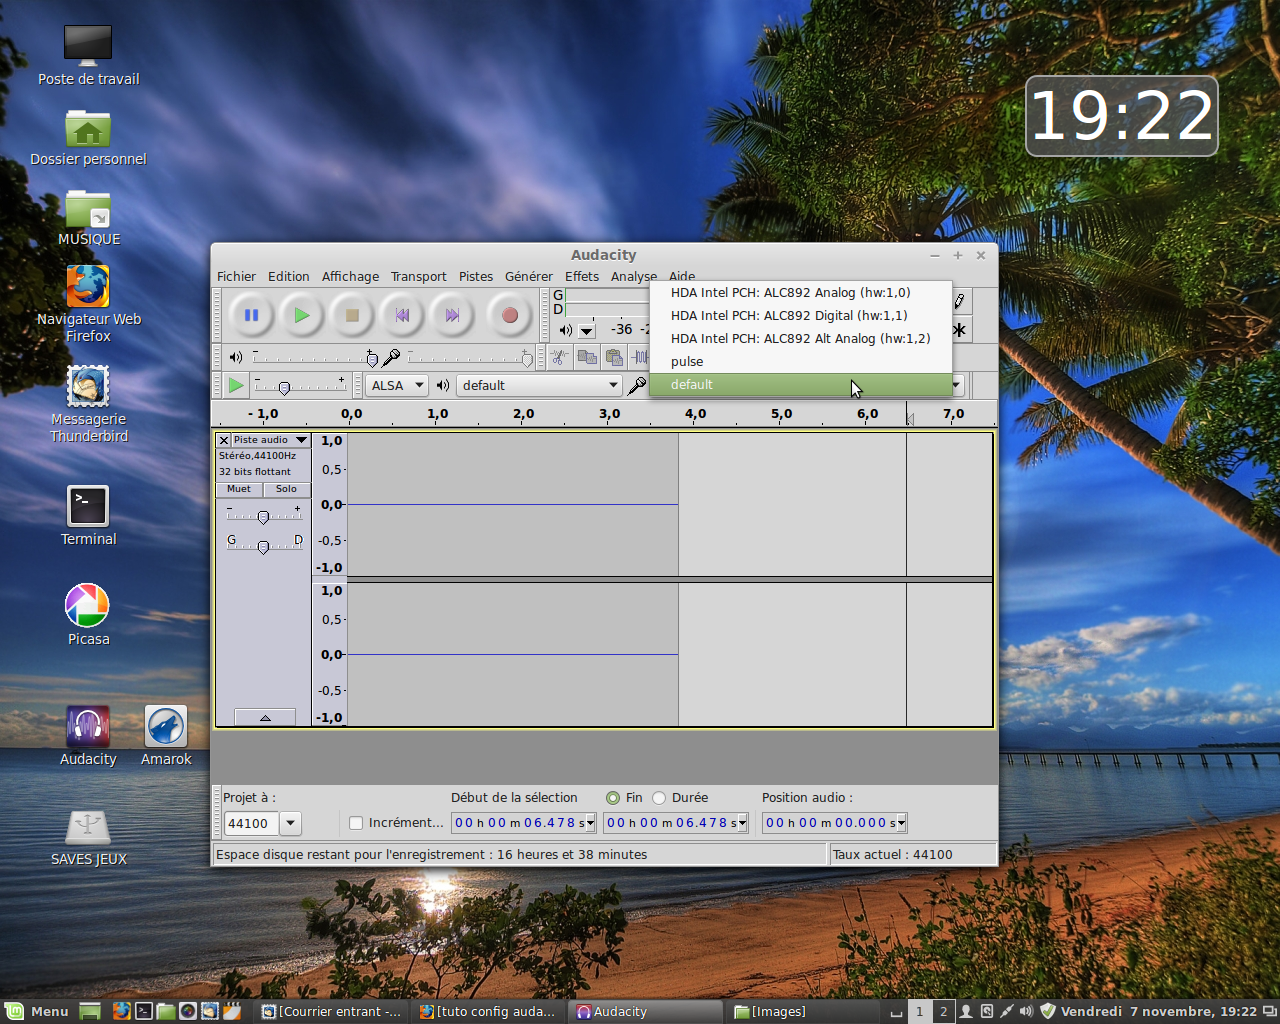Open the Edition menu
Screen dimensions: 1280x1024
289,277
